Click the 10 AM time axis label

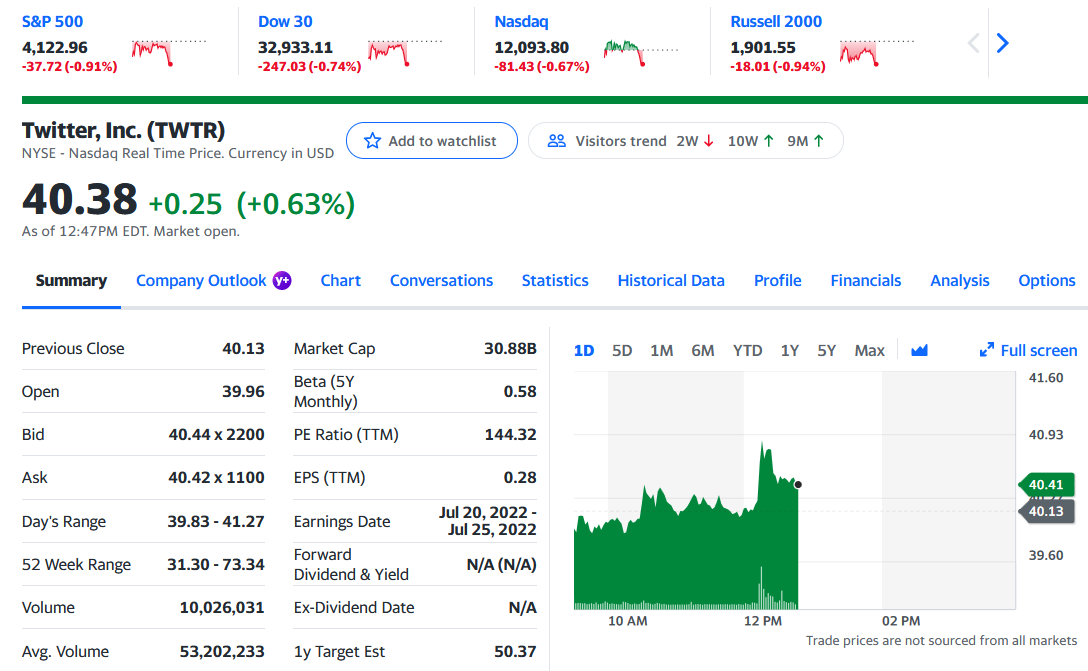pos(627,621)
